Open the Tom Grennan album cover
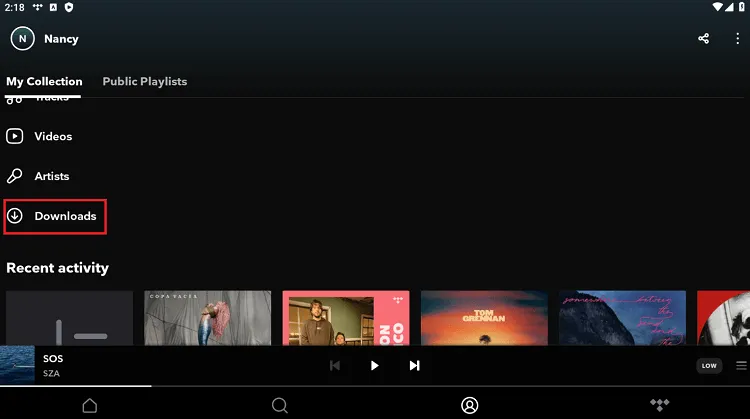This screenshot has width=750, height=419. pos(484,318)
